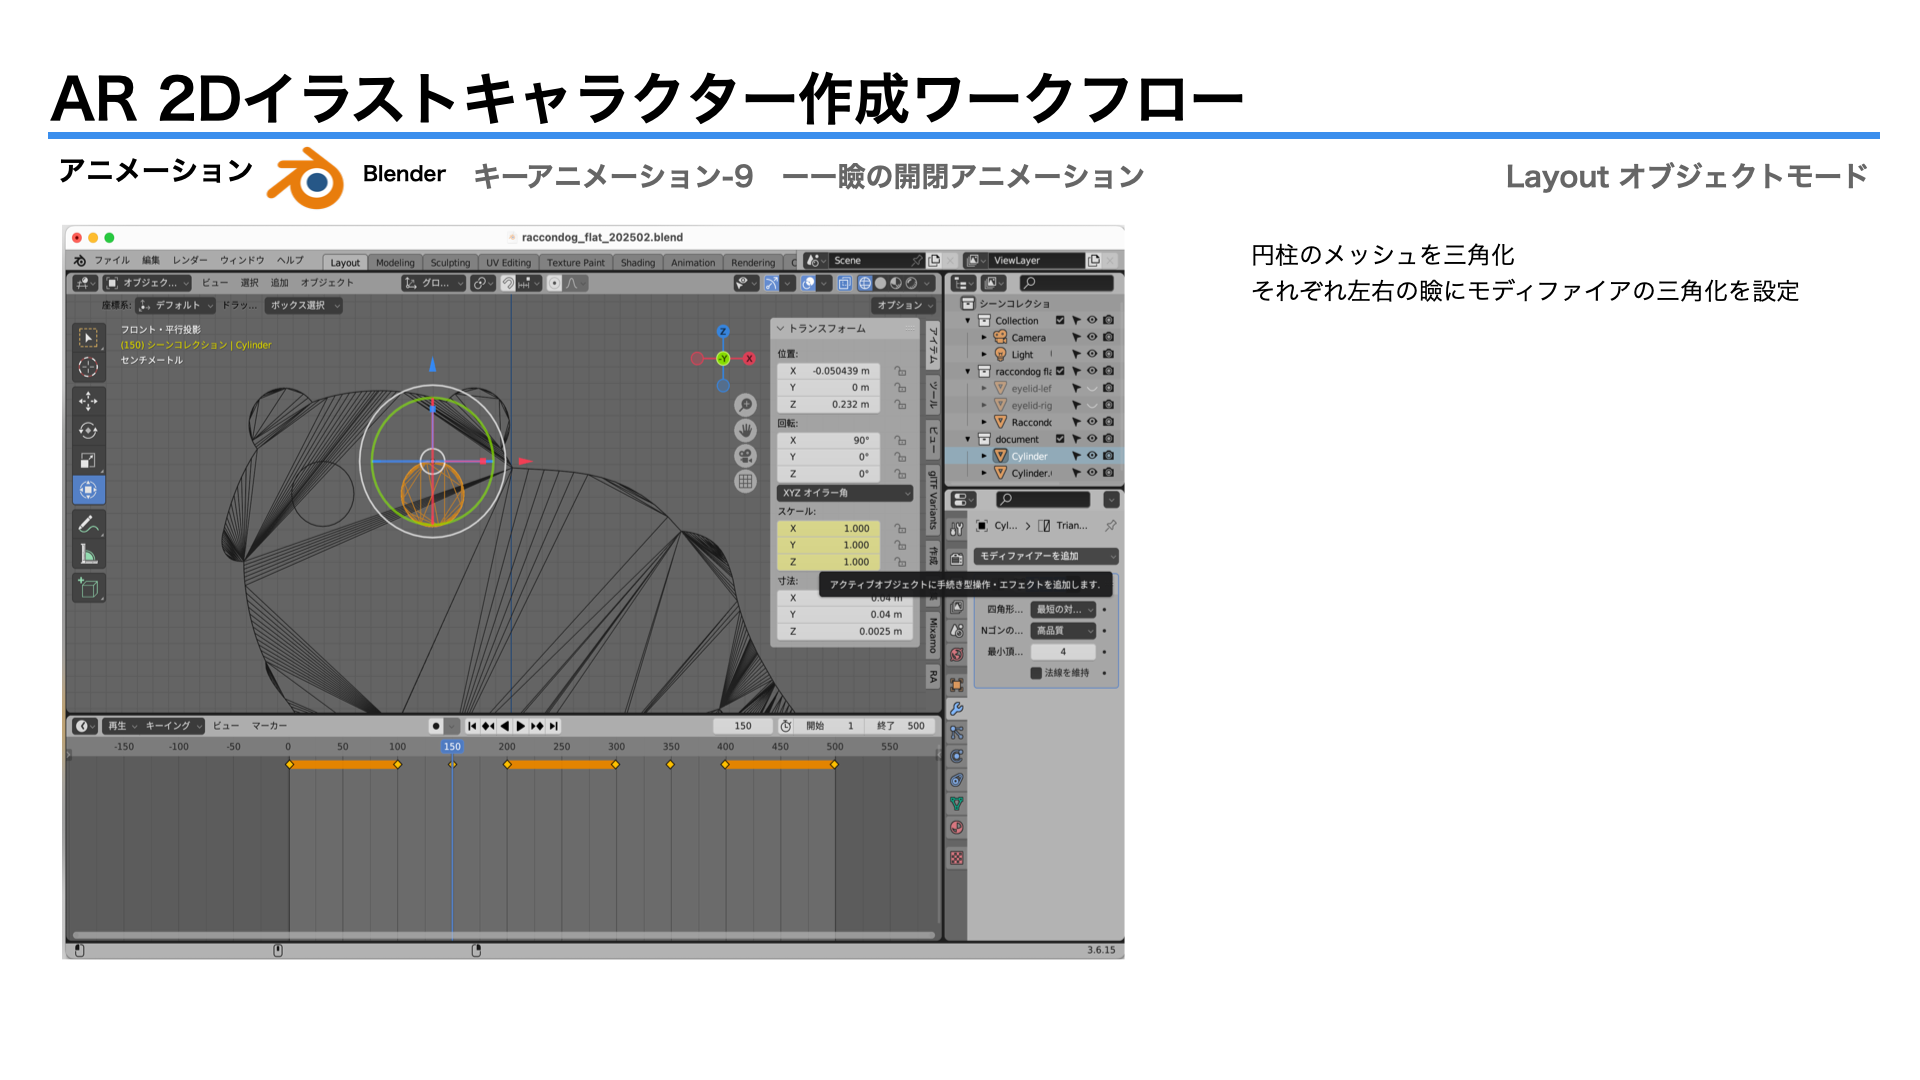Open the XYZ オイラー角 rotation mode dropdown
The width and height of the screenshot is (1920, 1080).
[845, 493]
